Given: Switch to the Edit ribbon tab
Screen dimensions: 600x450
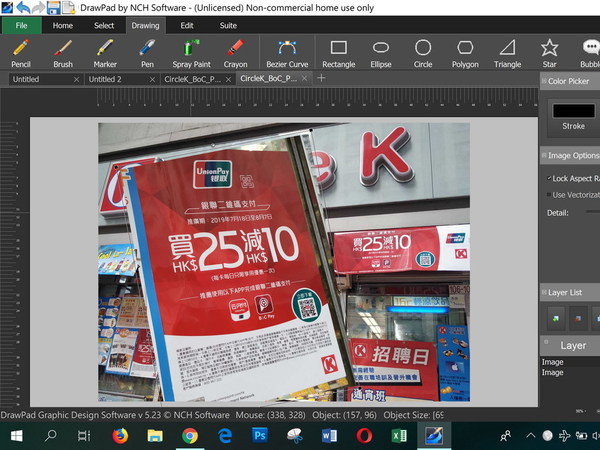Looking at the screenshot, I should click(187, 26).
